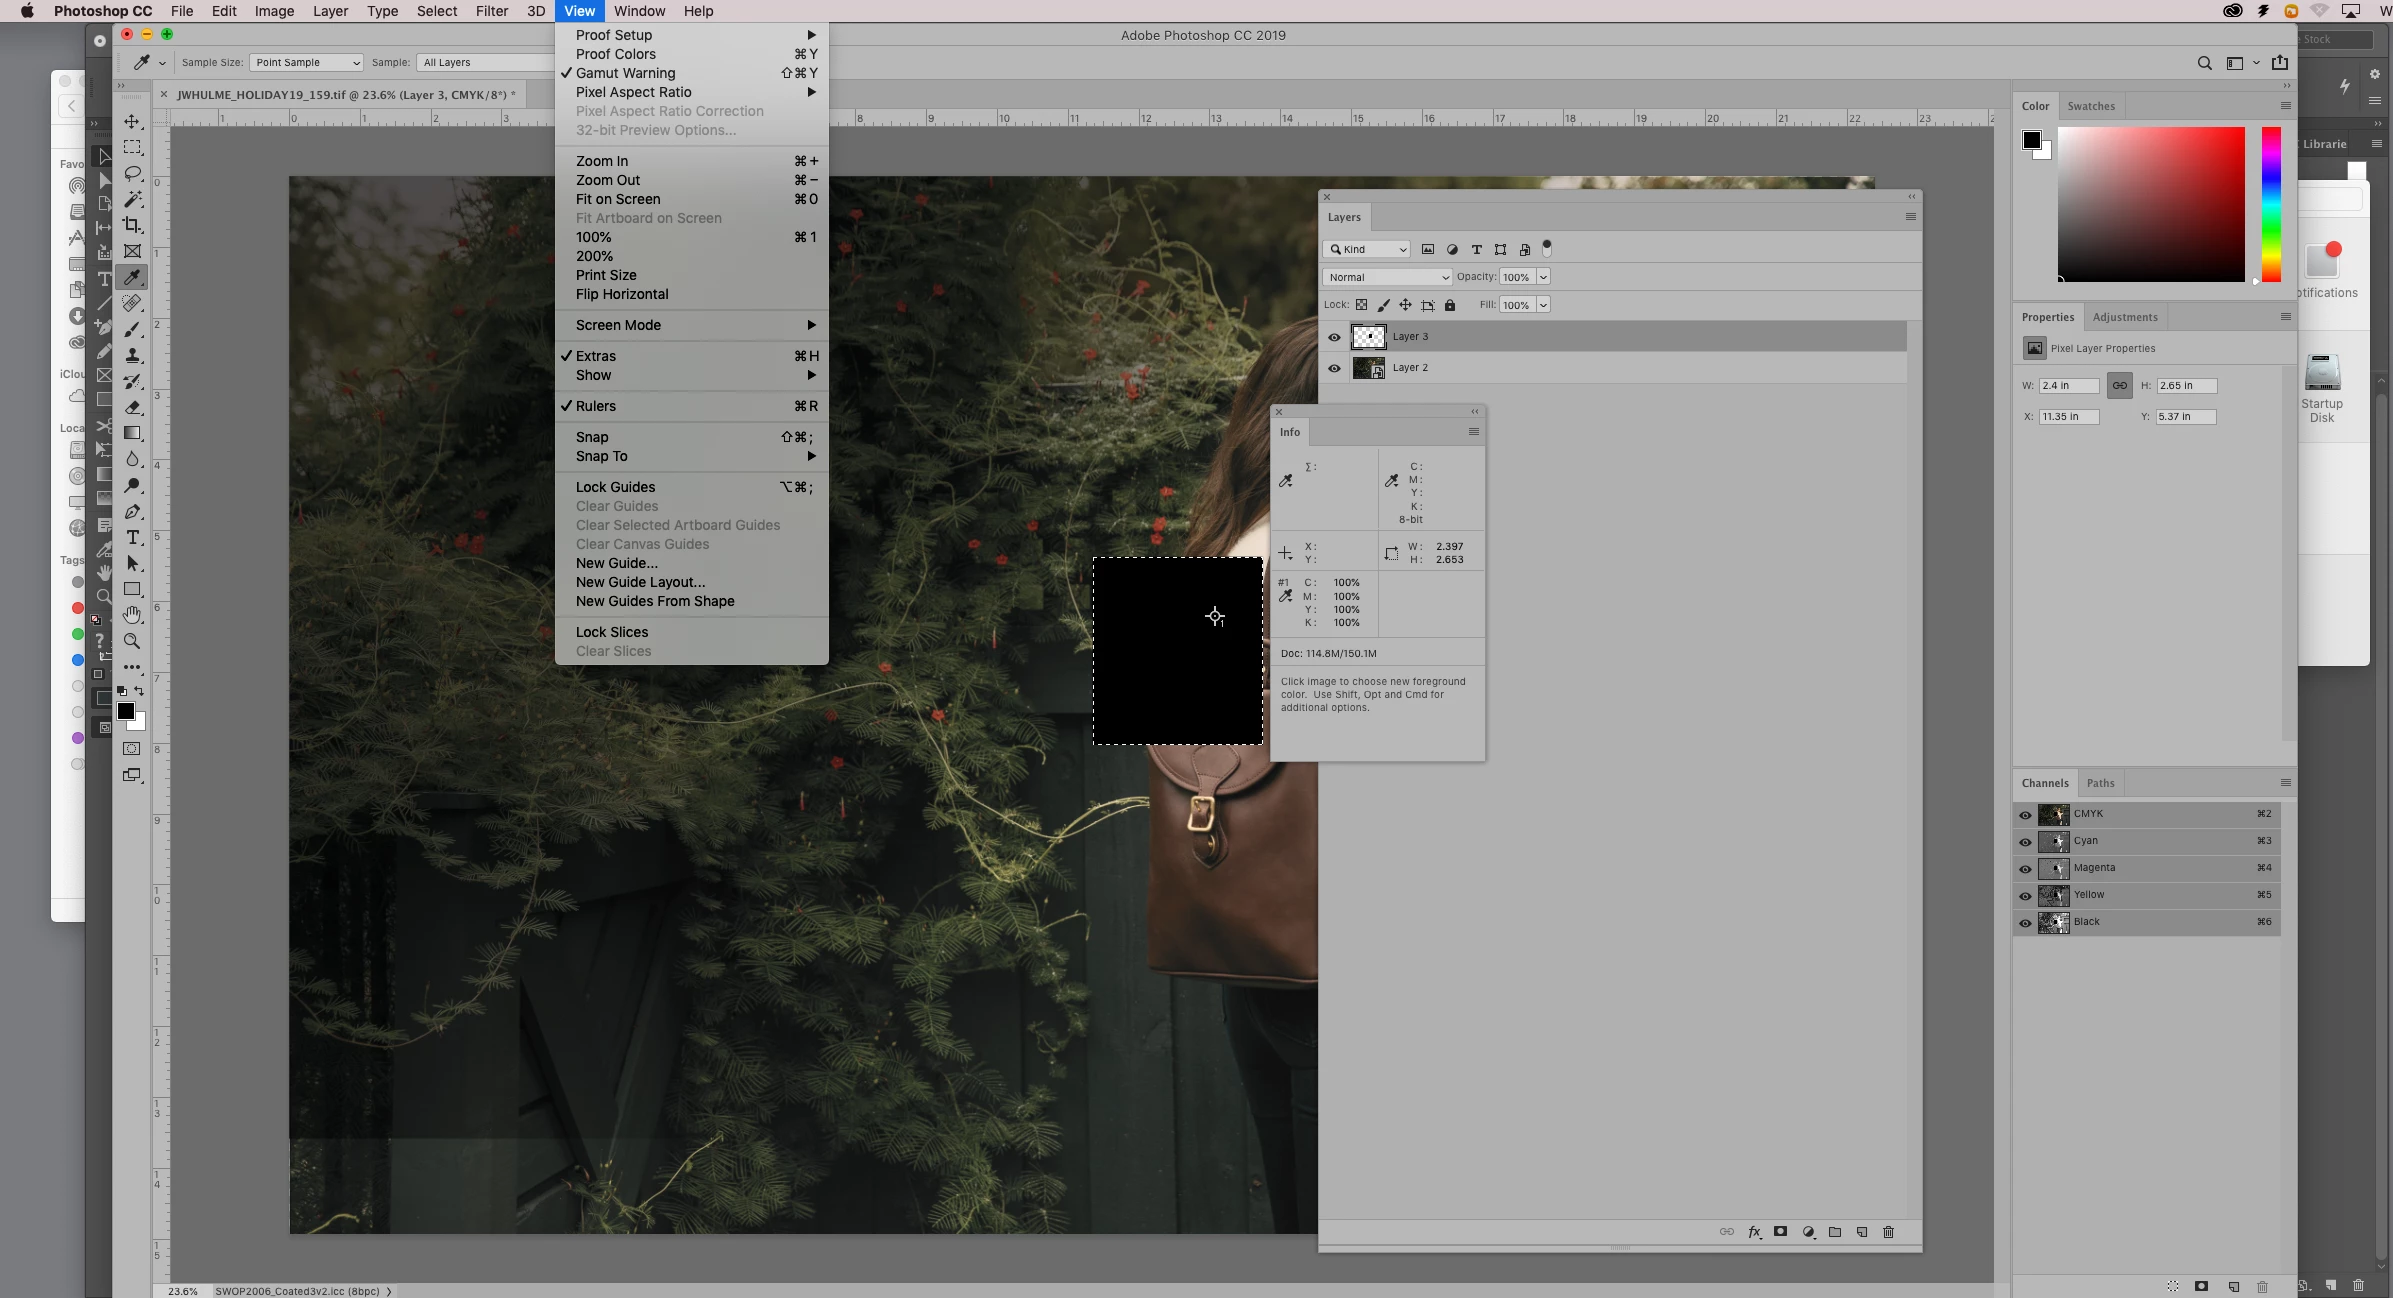Click the delete layer trash icon

1888,1232
